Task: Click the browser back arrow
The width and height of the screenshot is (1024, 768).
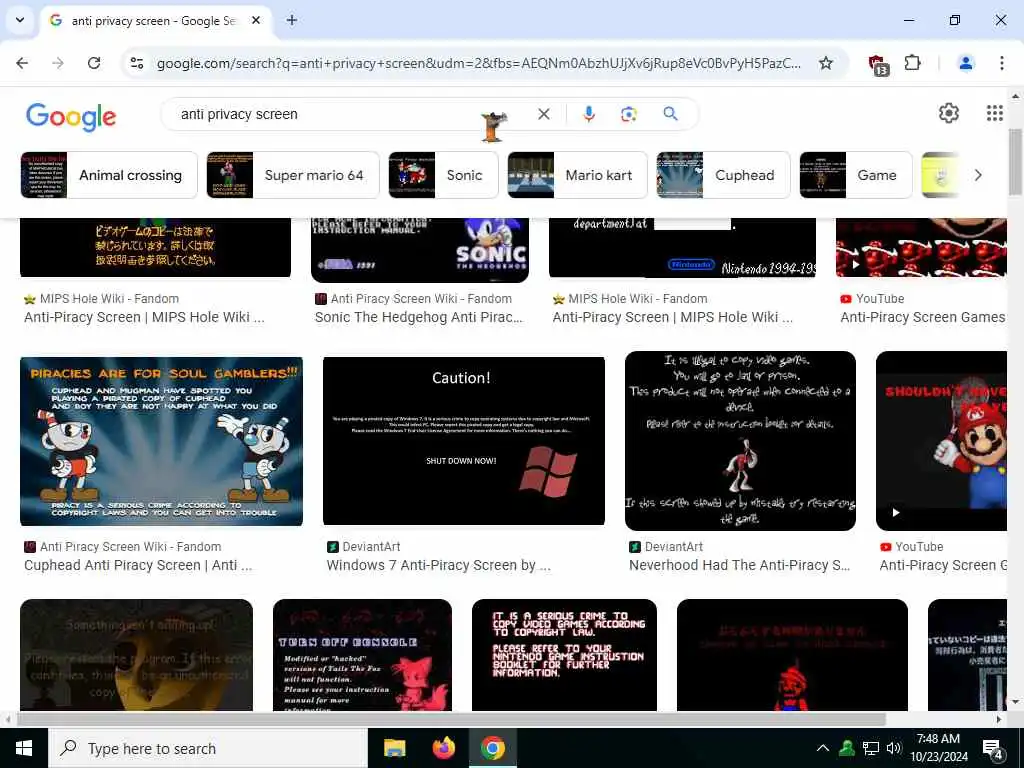Action: pyautogui.click(x=22, y=63)
